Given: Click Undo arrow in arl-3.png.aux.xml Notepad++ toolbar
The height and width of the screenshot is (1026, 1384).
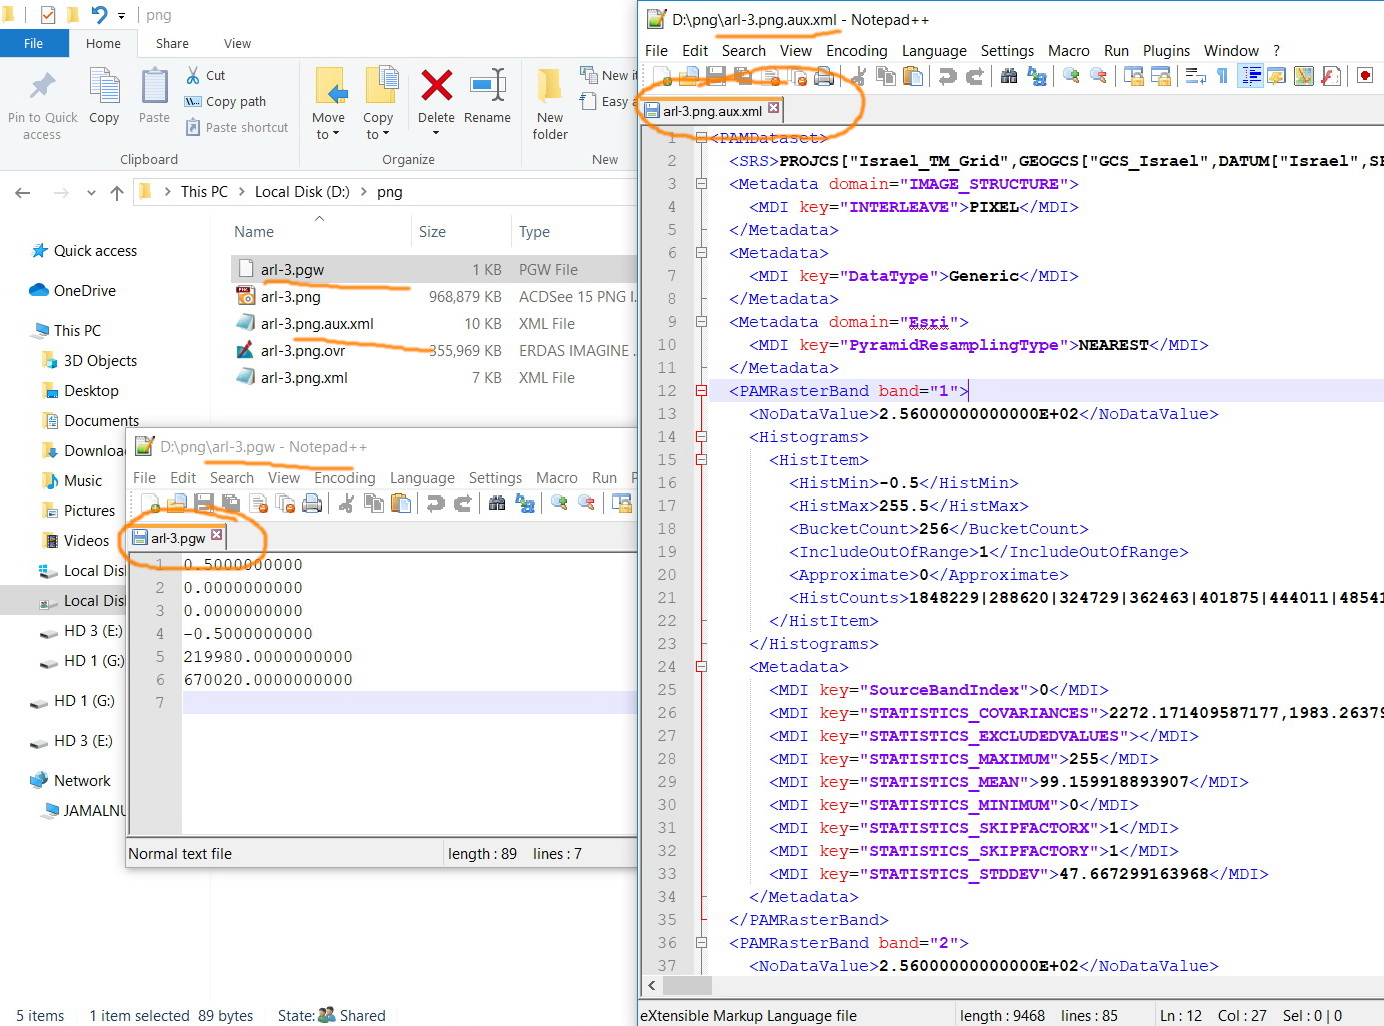Looking at the screenshot, I should [x=947, y=76].
